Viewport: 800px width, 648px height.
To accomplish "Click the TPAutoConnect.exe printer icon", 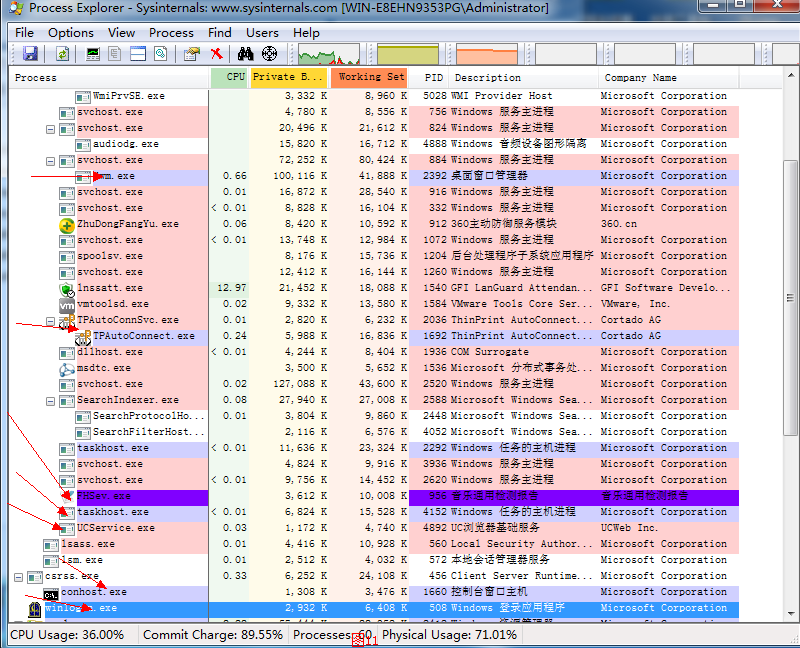I will (83, 337).
